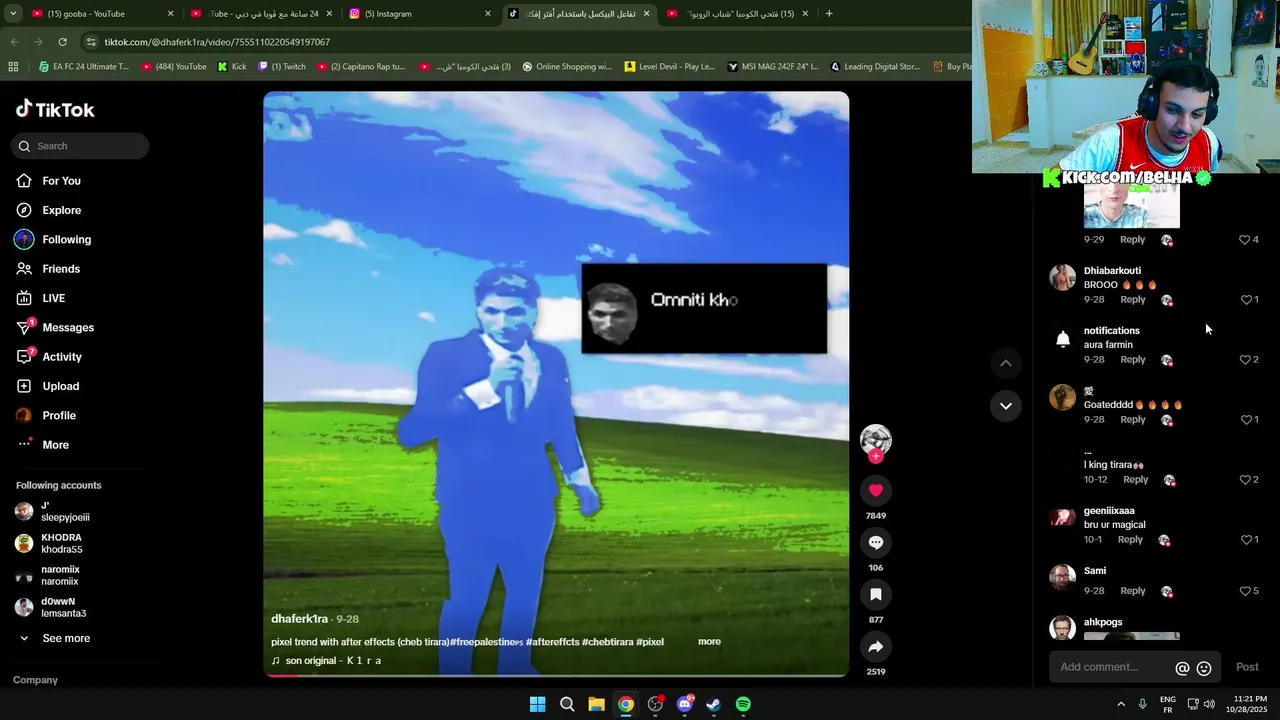Image resolution: width=1280 pixels, height=720 pixels.
Task: Reply to geeniiixaaa's comment
Action: tap(1130, 540)
